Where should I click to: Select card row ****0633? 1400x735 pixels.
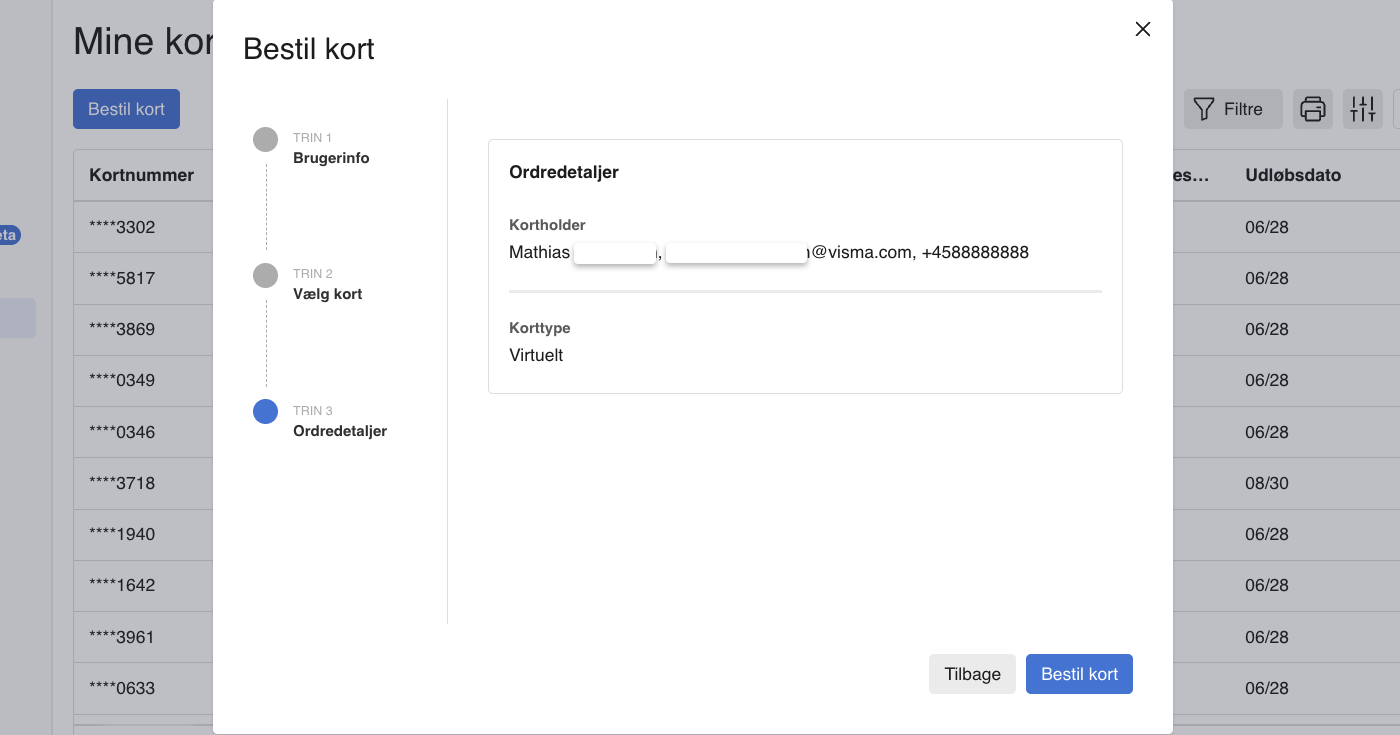point(122,688)
